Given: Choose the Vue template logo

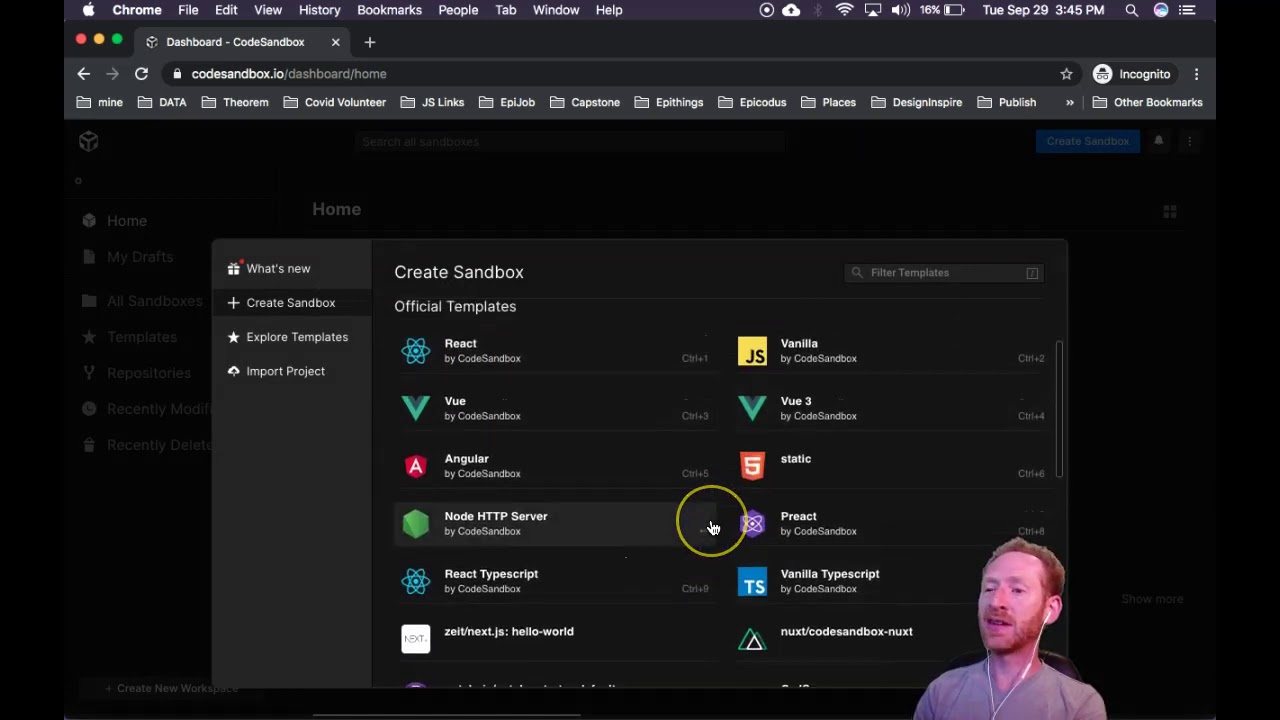Looking at the screenshot, I should (415, 408).
